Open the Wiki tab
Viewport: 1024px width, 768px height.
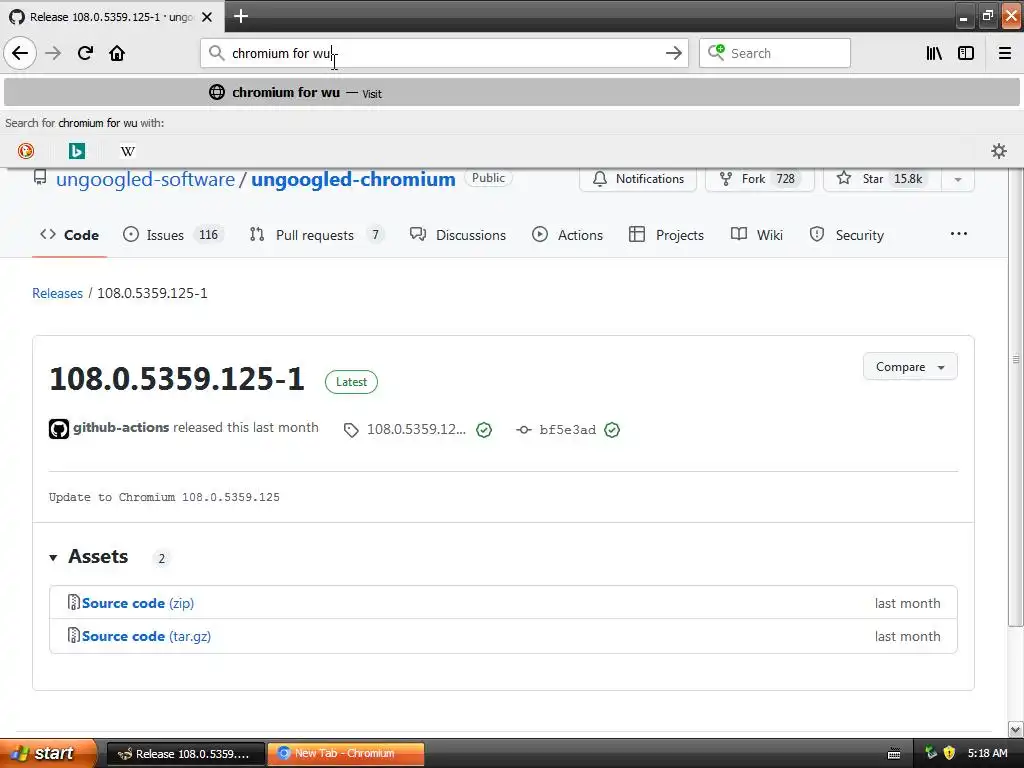(x=757, y=235)
